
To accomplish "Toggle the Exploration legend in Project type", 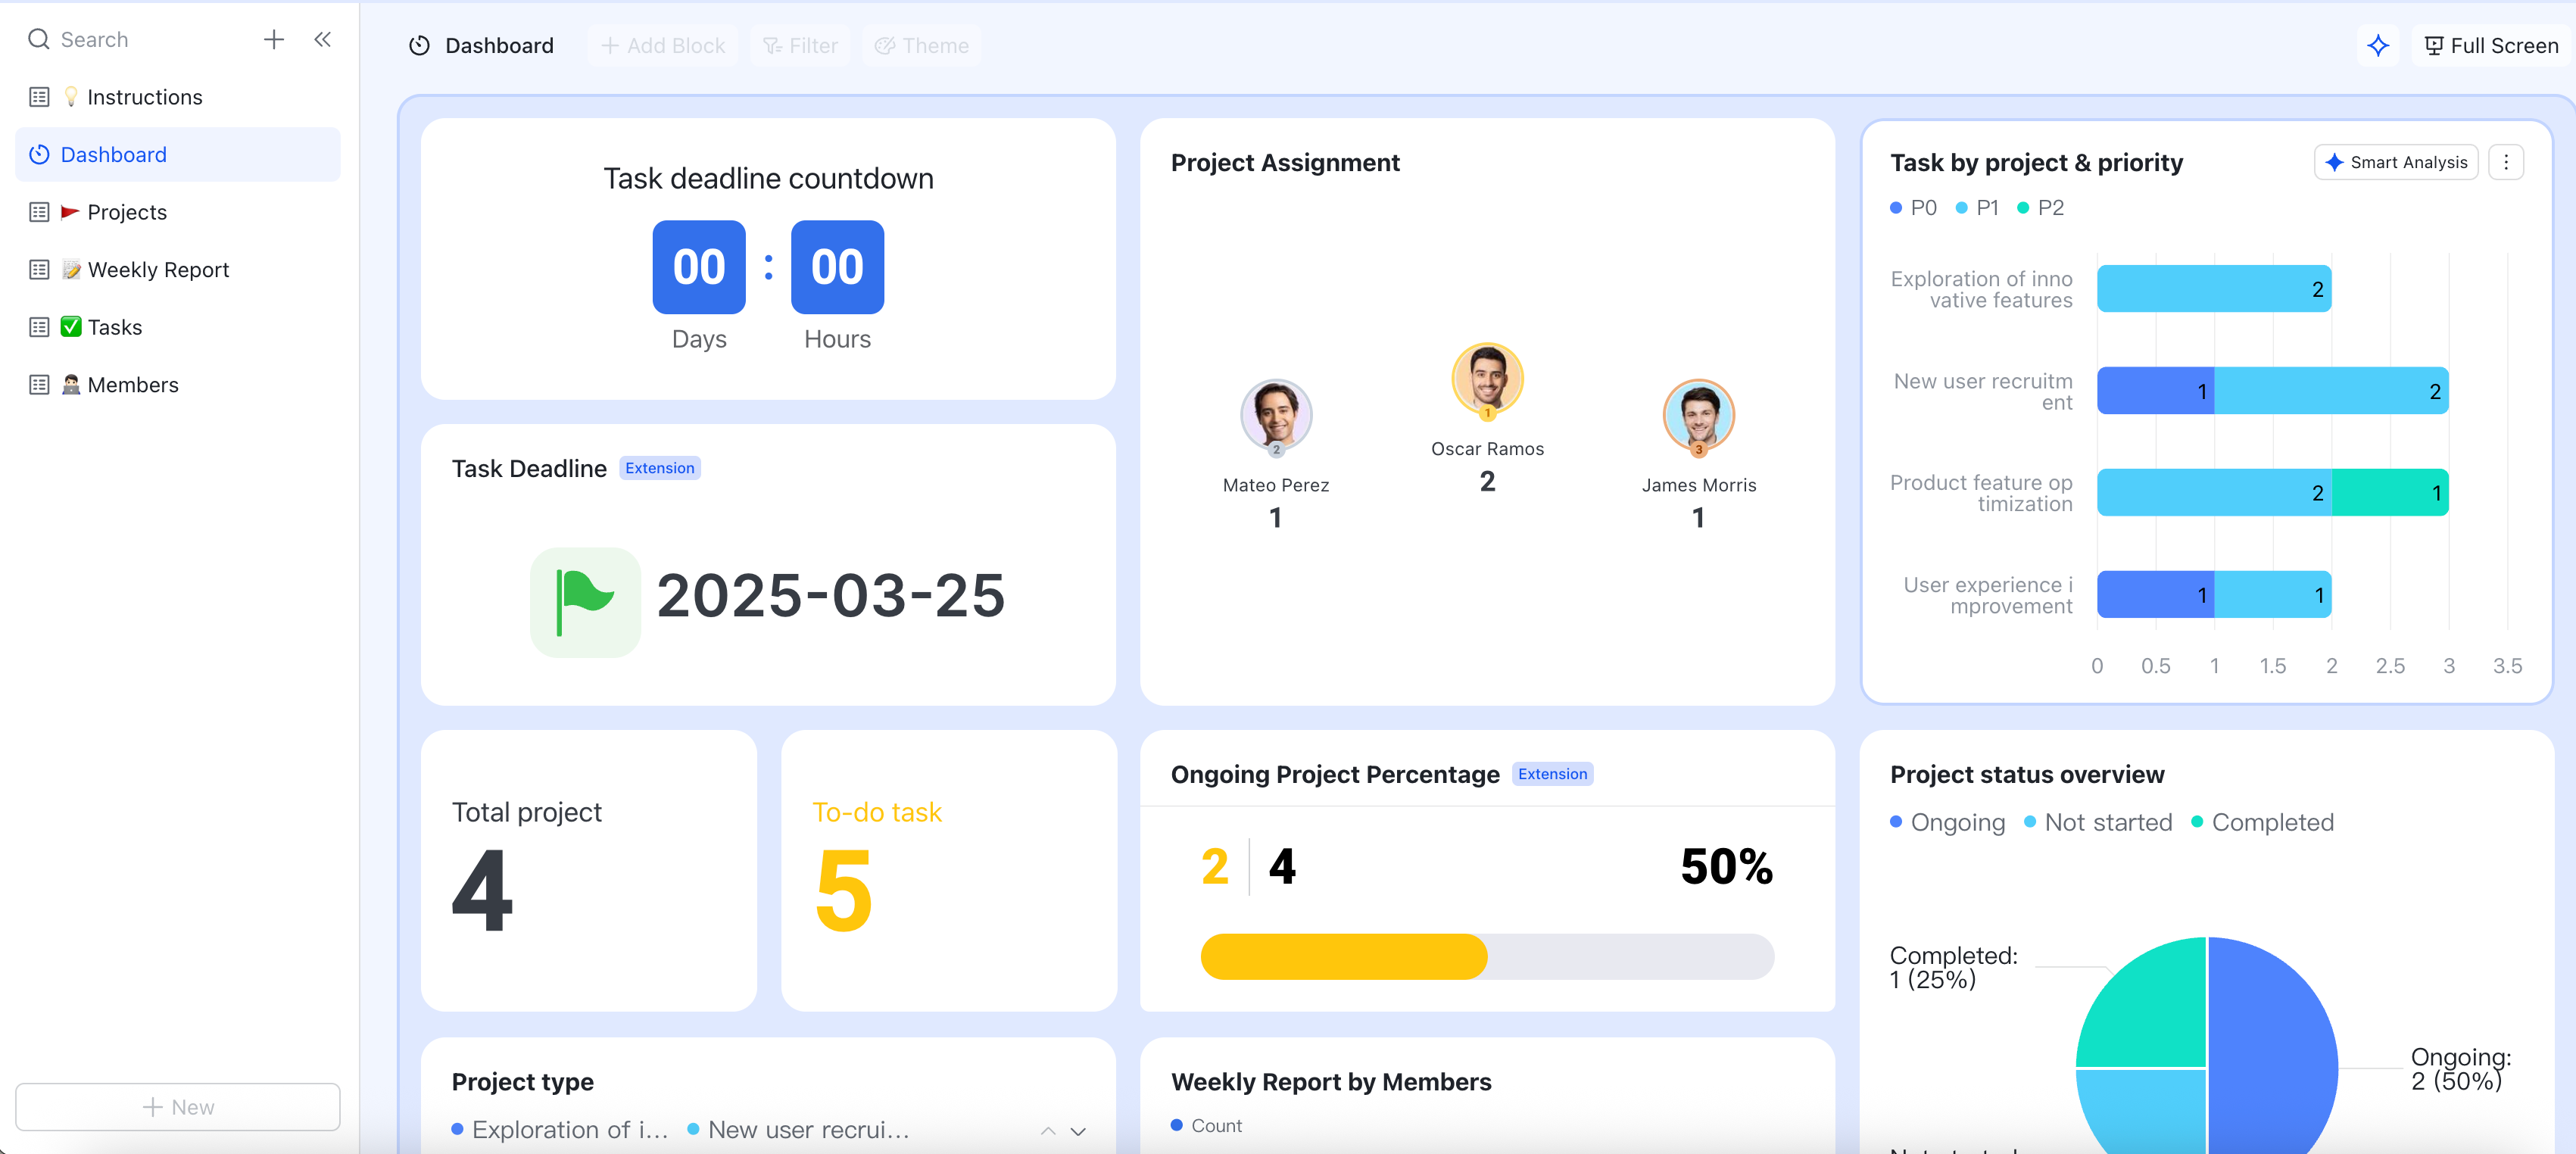I will (560, 1129).
